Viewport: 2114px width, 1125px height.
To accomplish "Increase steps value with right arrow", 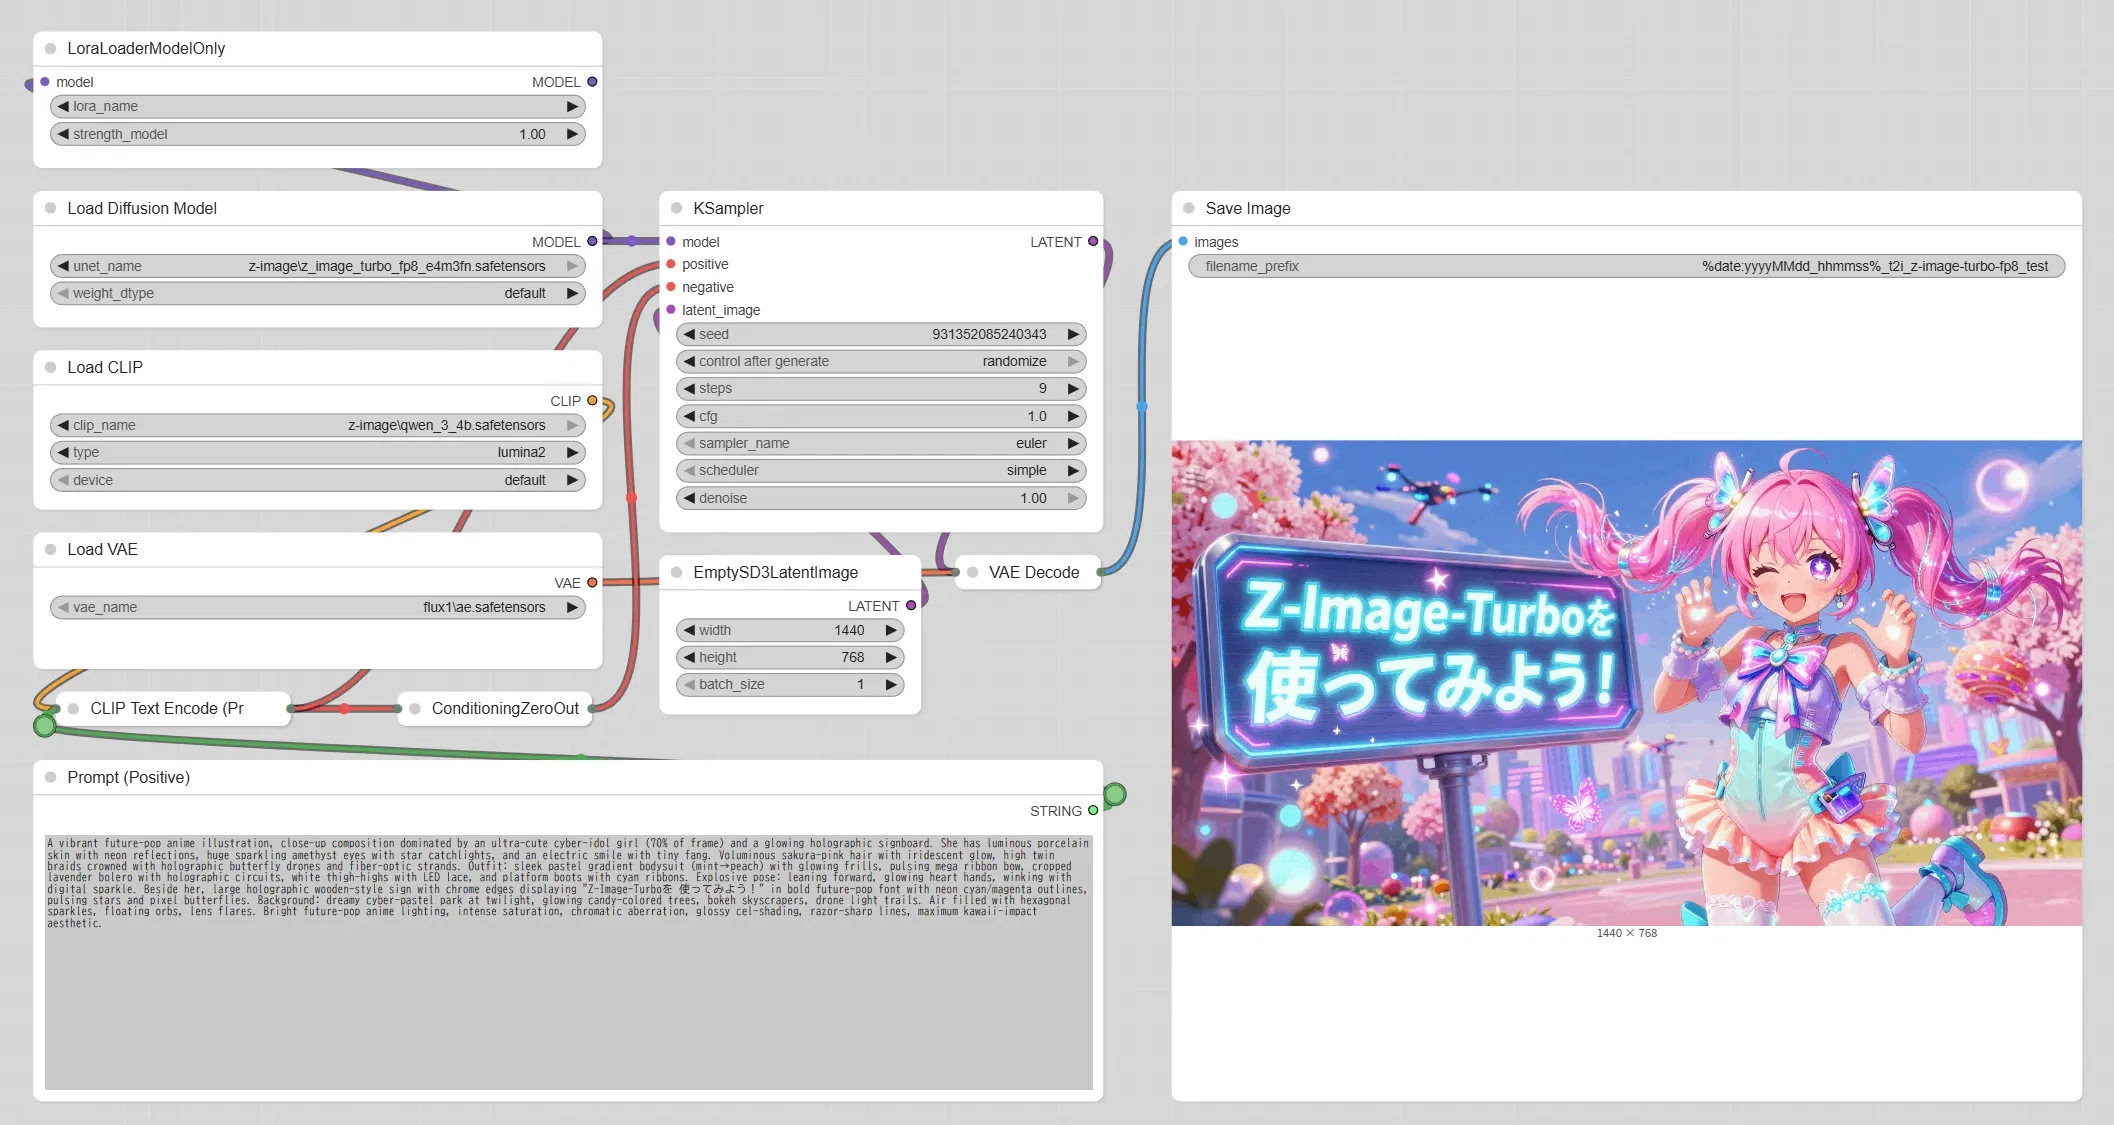I will [x=1073, y=388].
